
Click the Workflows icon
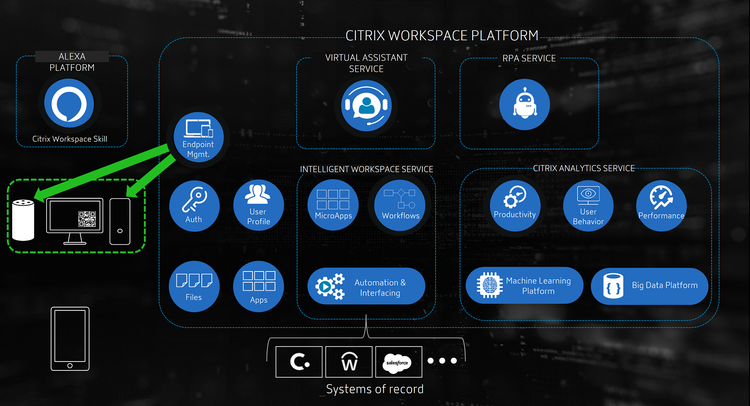[x=400, y=205]
